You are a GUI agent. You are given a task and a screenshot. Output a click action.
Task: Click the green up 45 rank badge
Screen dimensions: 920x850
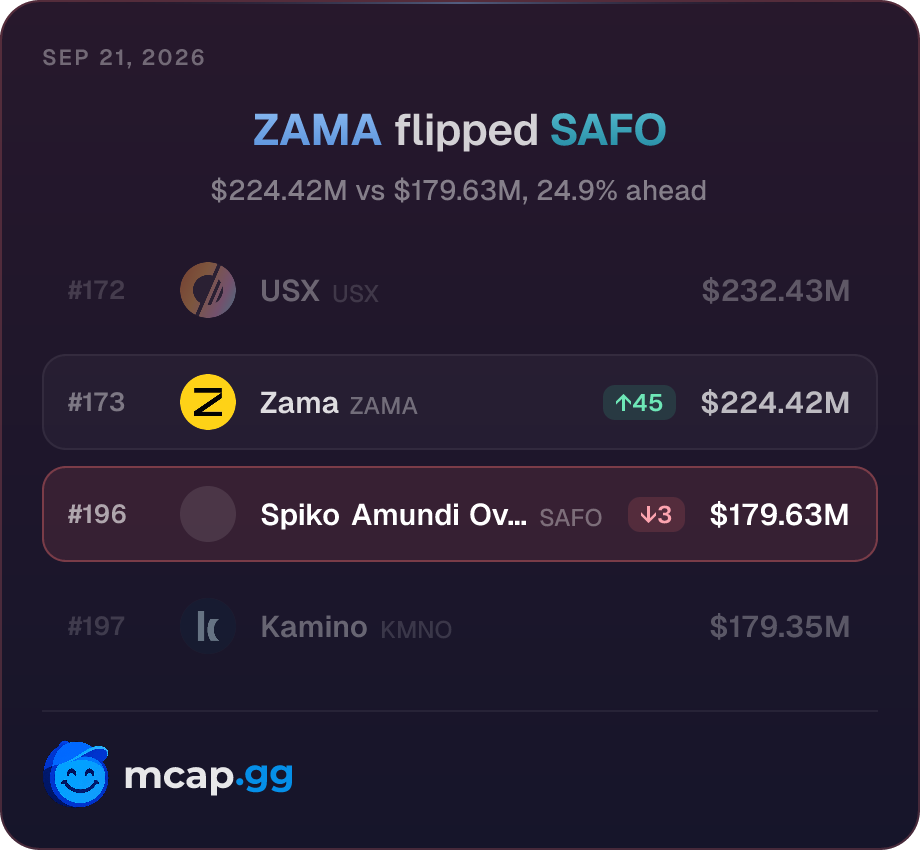point(639,402)
